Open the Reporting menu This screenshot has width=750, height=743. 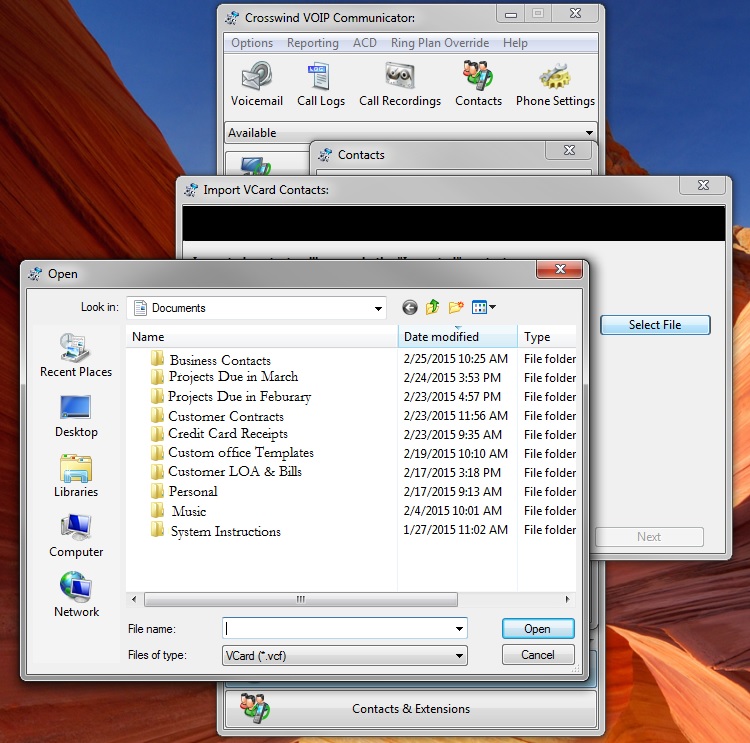click(312, 43)
